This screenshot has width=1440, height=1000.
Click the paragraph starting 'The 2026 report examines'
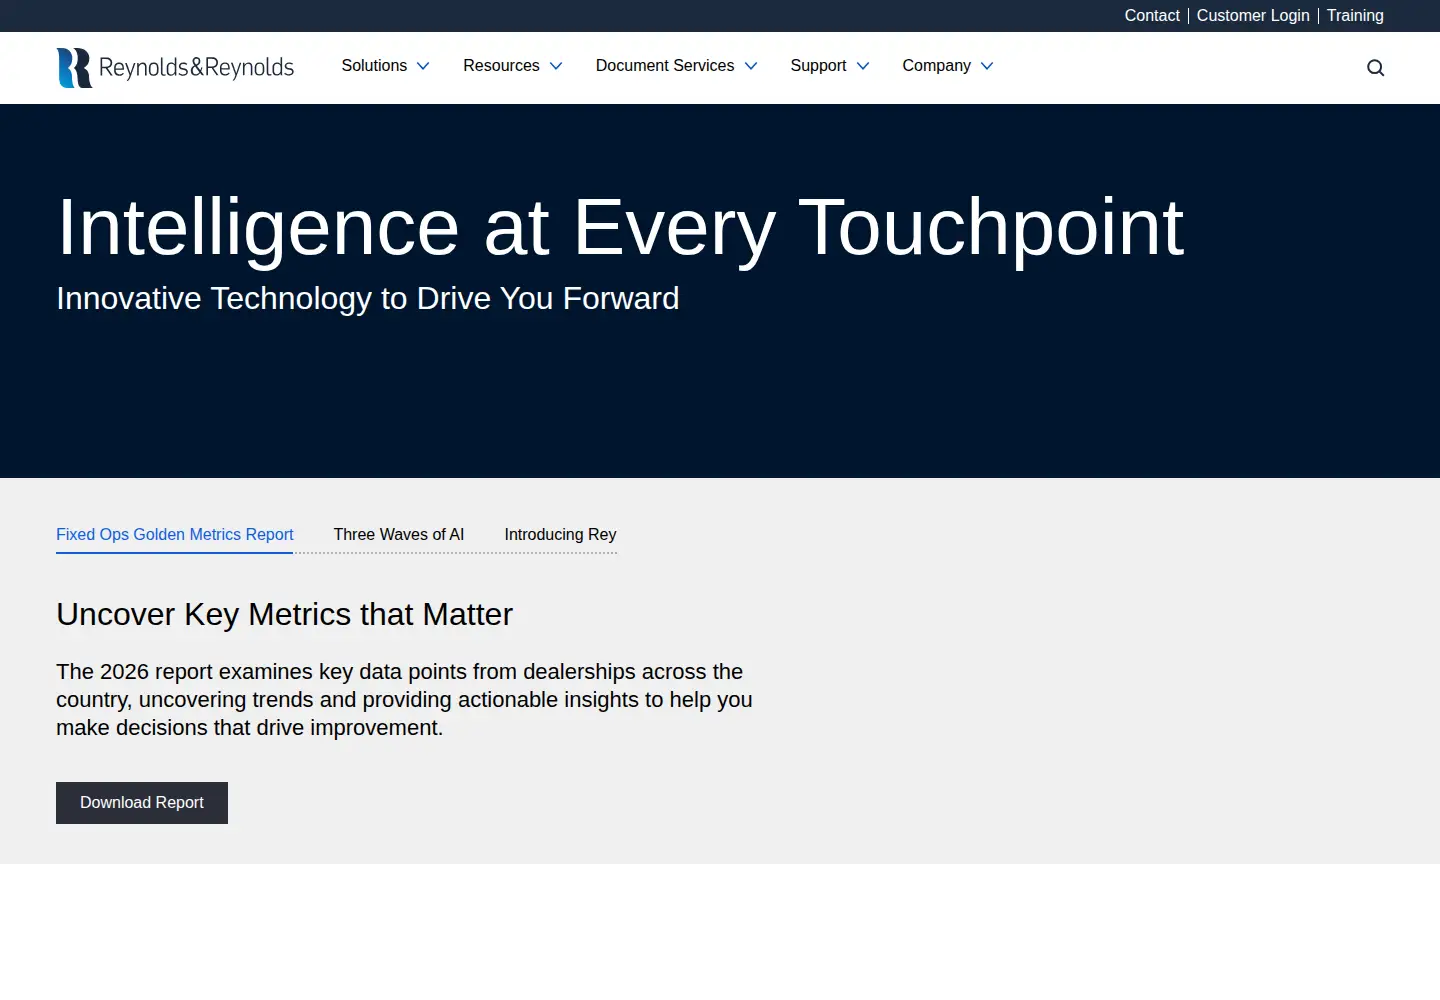tap(404, 700)
